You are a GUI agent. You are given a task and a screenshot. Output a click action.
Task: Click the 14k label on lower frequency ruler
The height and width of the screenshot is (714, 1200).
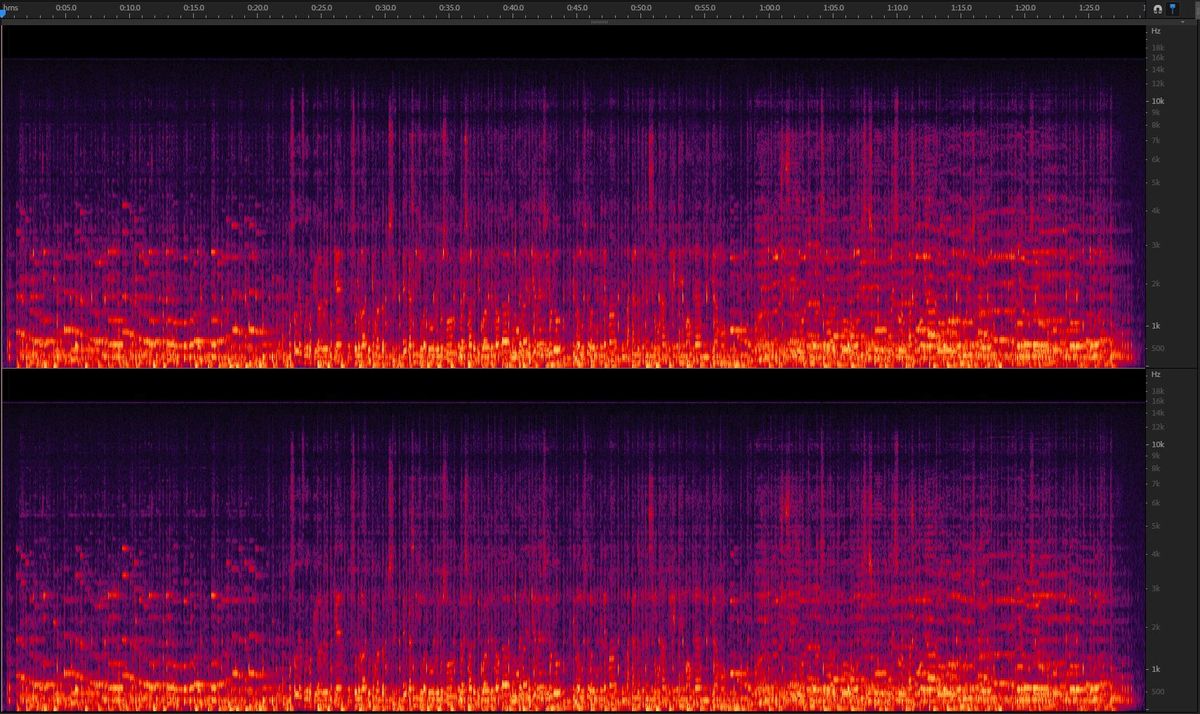click(x=1156, y=411)
